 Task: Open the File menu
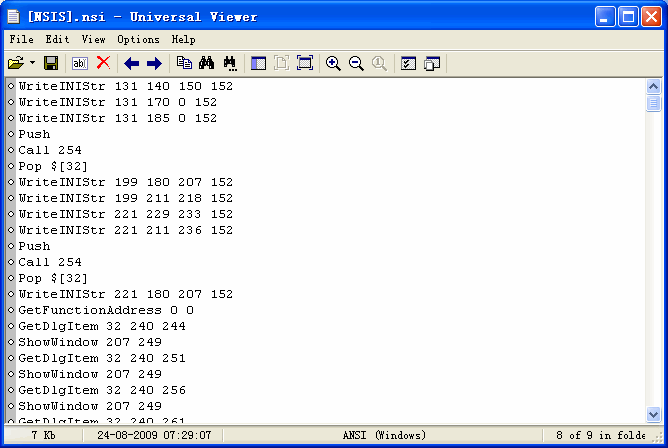click(21, 39)
